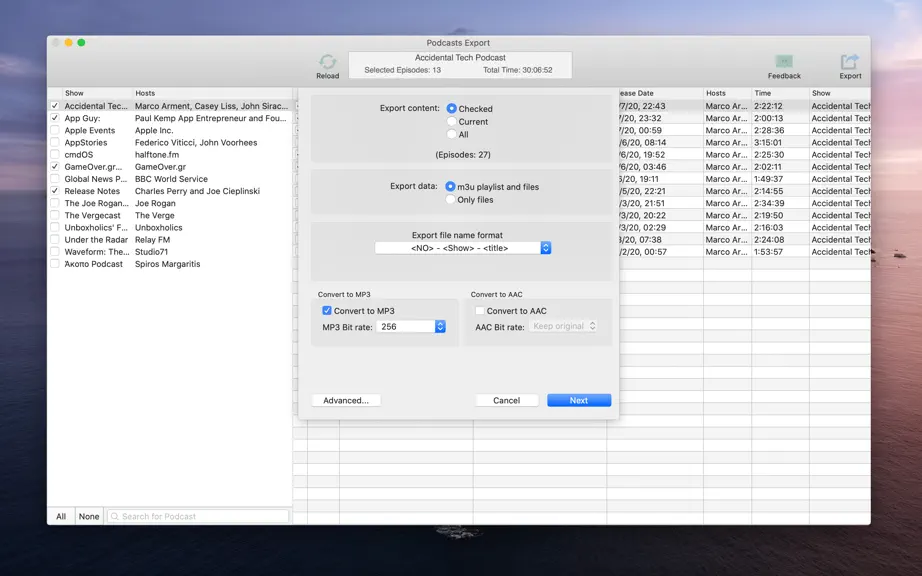Open the MP3 Bit rate dropdown
The width and height of the screenshot is (922, 576).
(x=411, y=327)
